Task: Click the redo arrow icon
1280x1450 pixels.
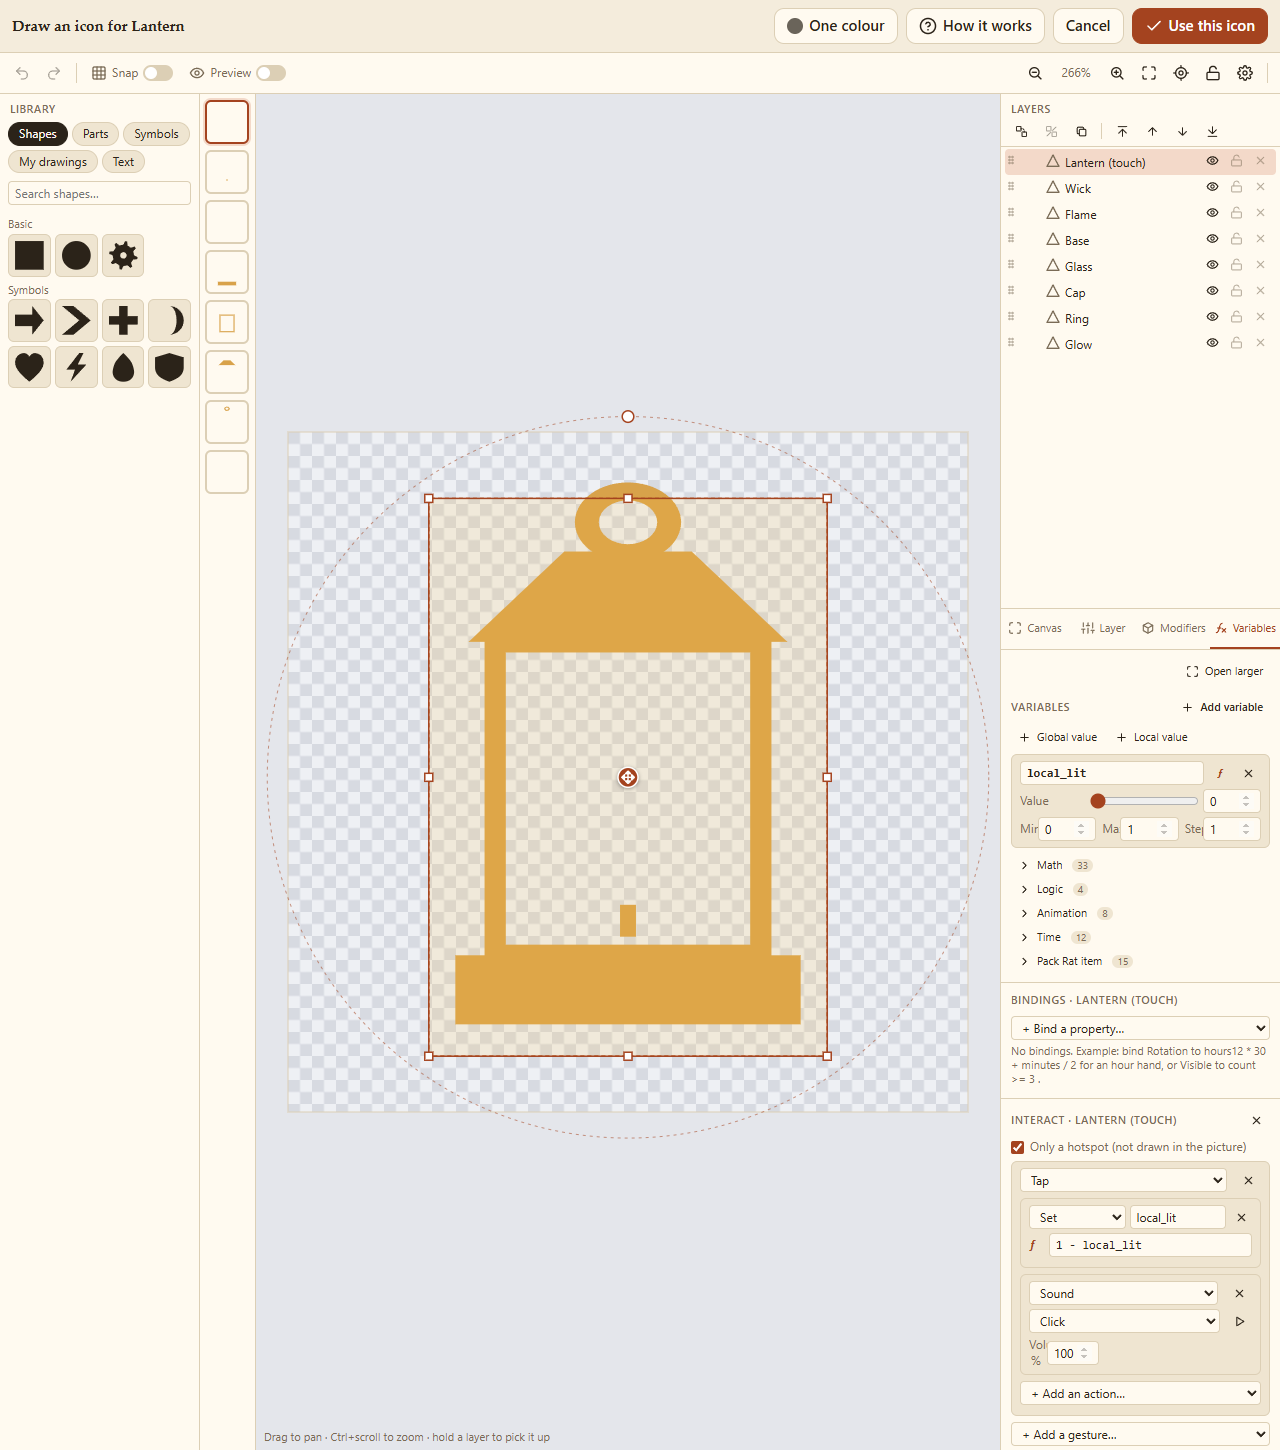Action: point(54,73)
